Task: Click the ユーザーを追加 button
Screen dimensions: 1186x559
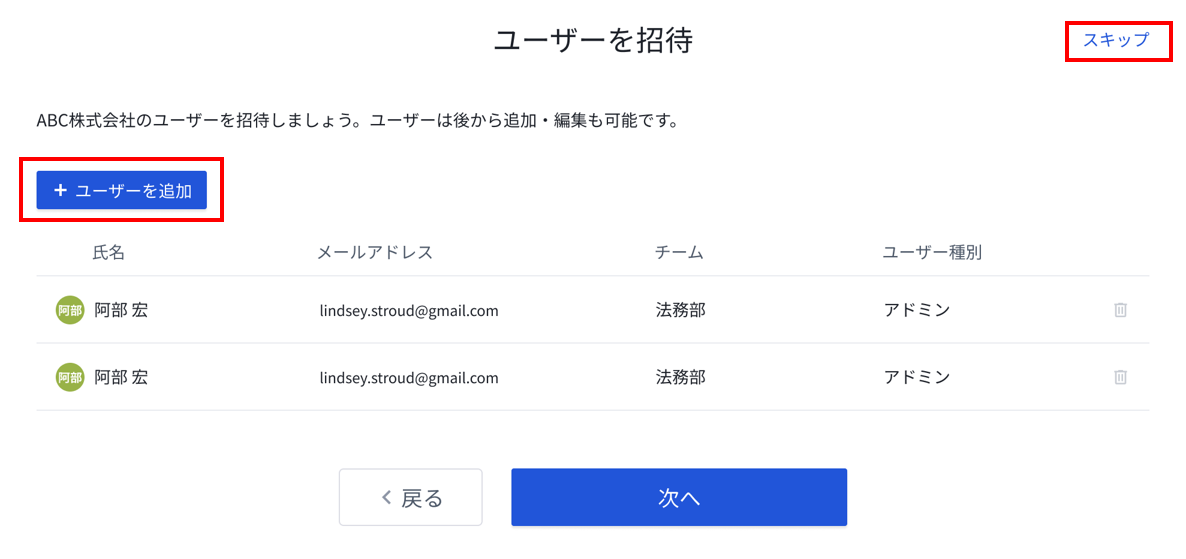Action: pos(122,191)
